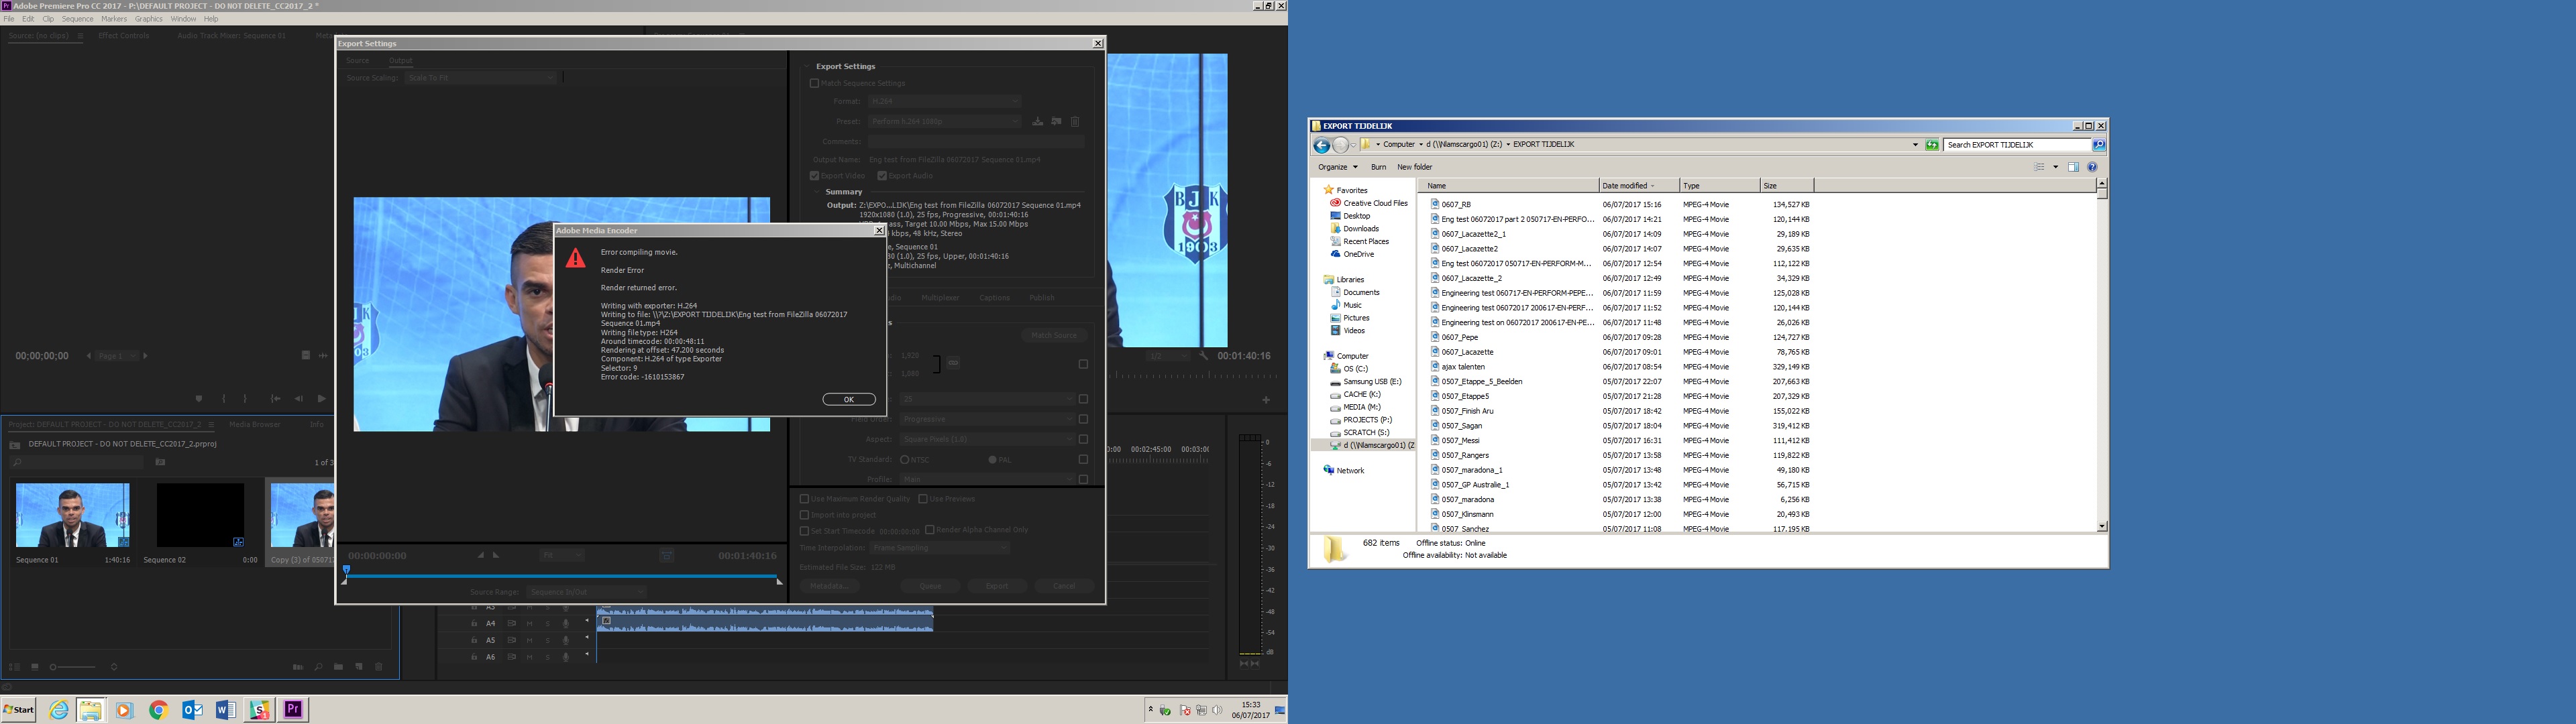Switch Project panel to list view

click(x=14, y=667)
